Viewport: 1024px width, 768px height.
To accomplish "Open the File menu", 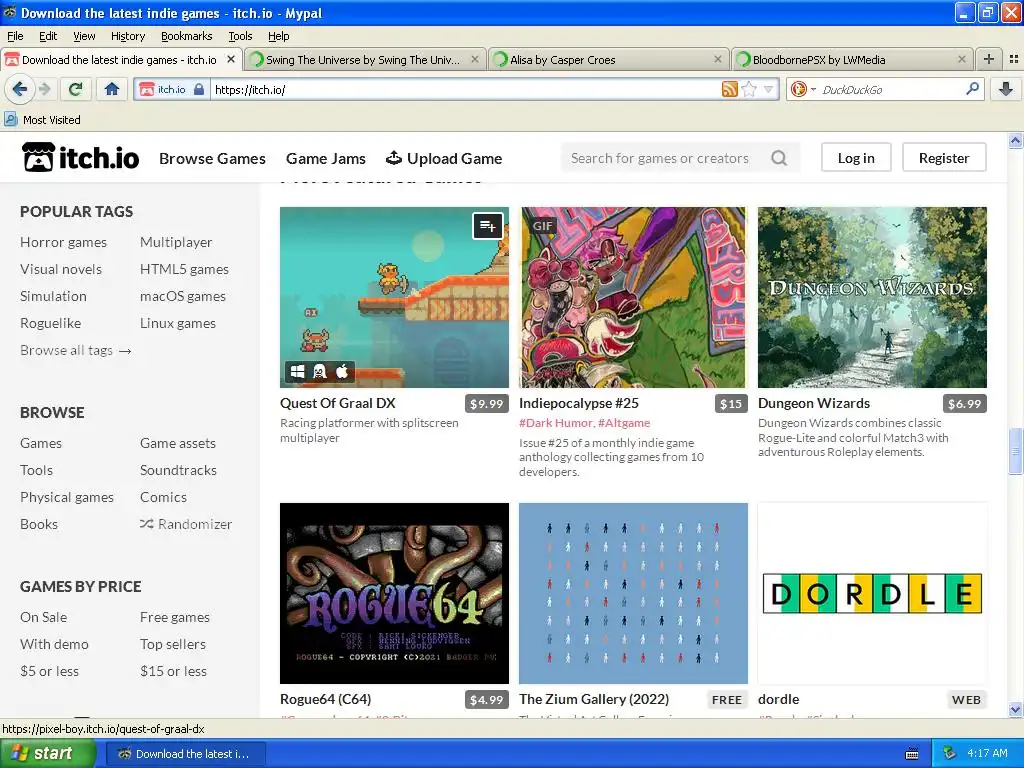I will [x=15, y=36].
